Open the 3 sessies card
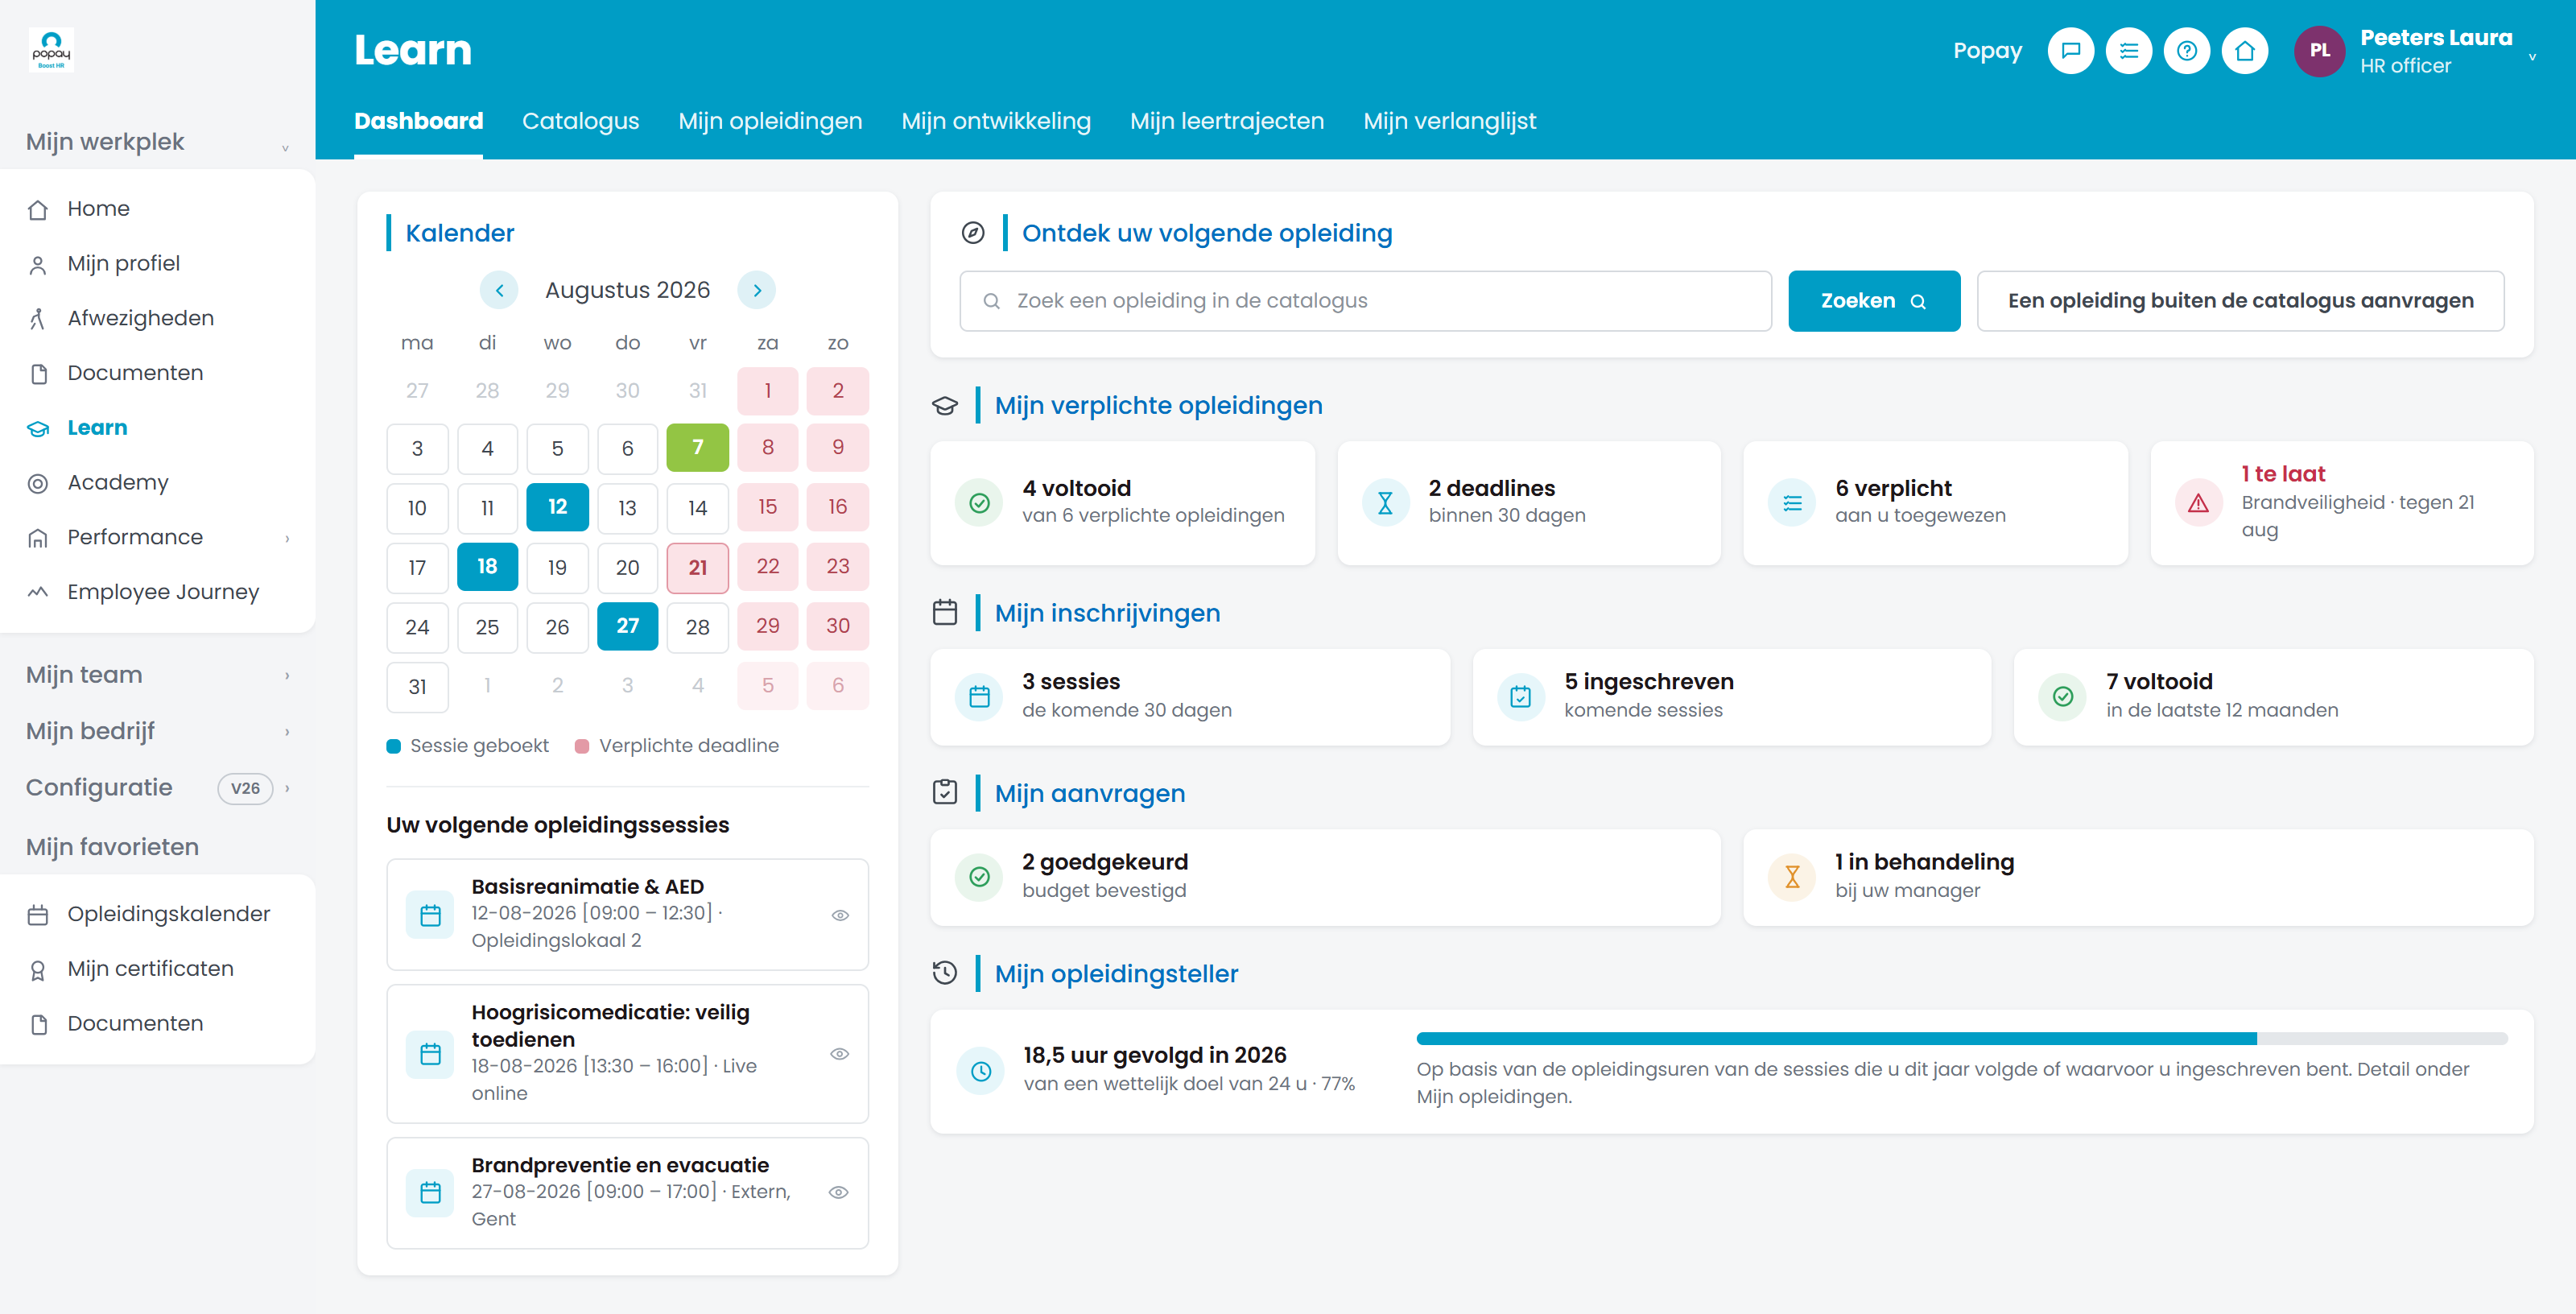 coord(1190,697)
